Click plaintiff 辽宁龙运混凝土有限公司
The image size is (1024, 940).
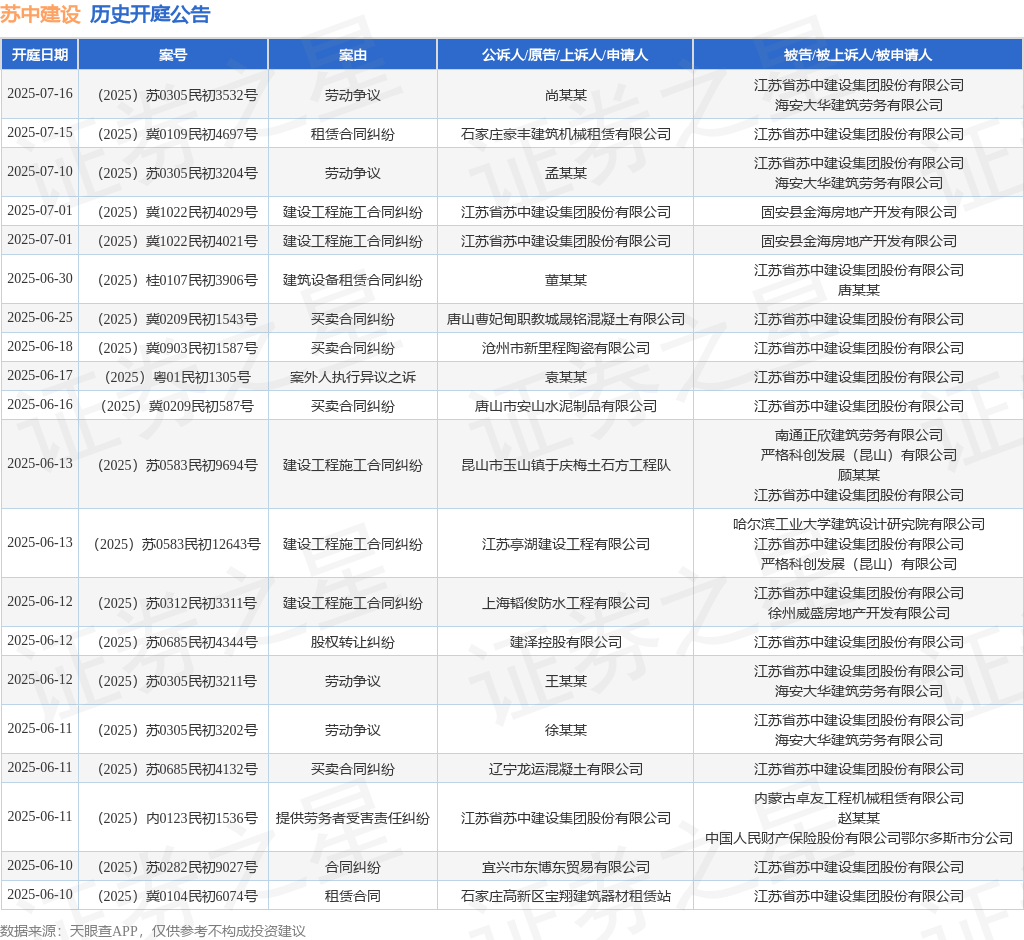[566, 770]
